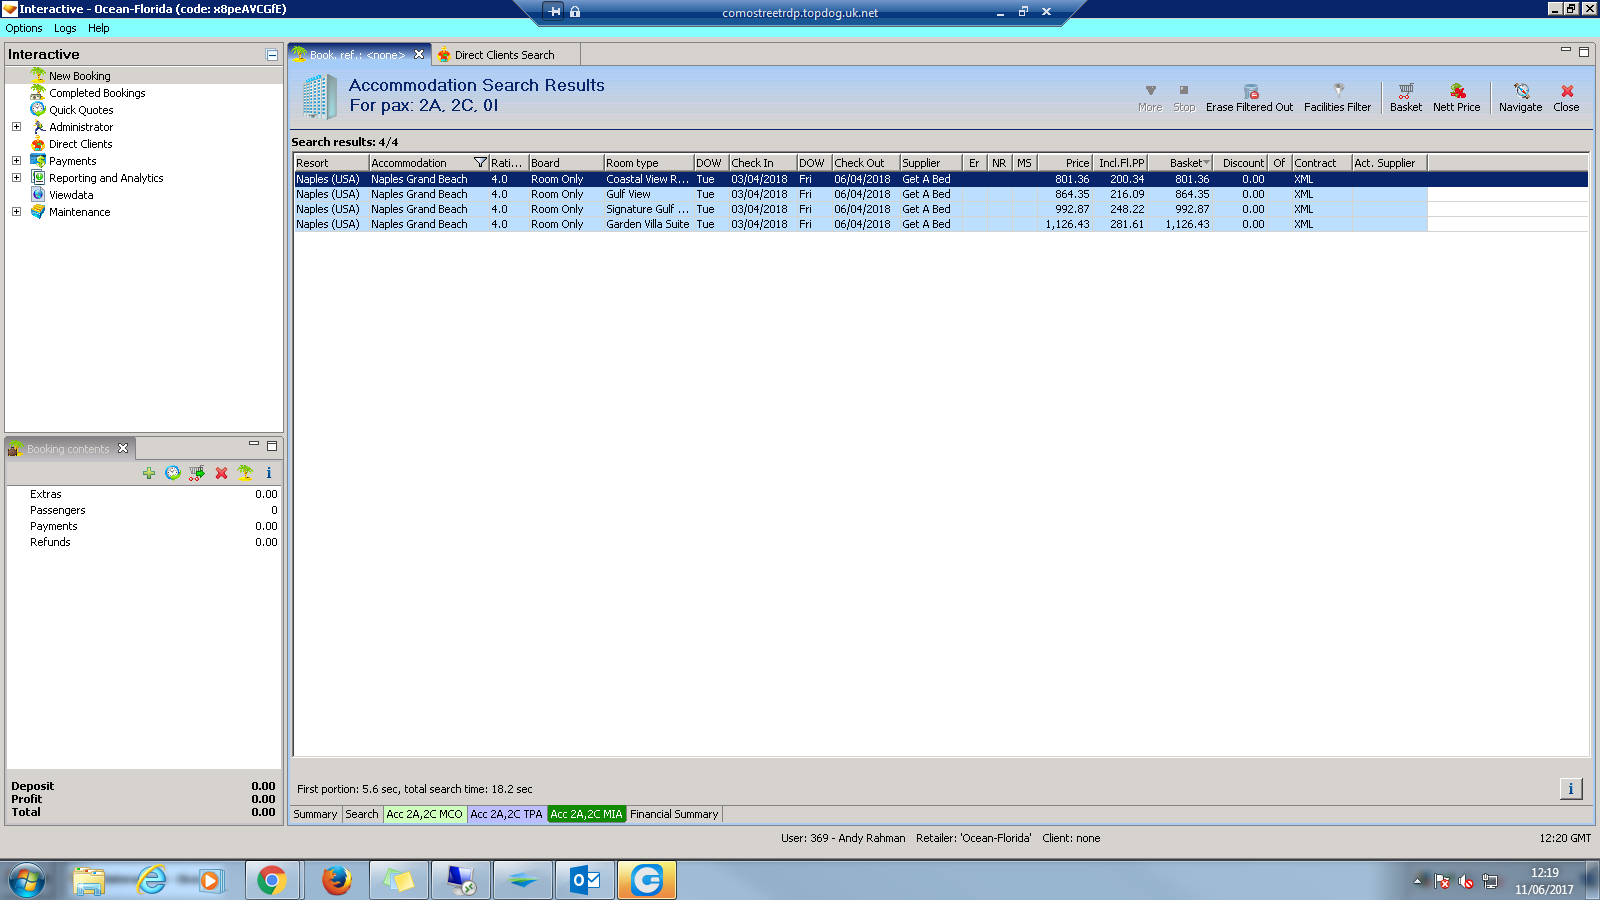Screen dimensions: 1600x900
Task: Open the Logs menu
Action: [65, 28]
